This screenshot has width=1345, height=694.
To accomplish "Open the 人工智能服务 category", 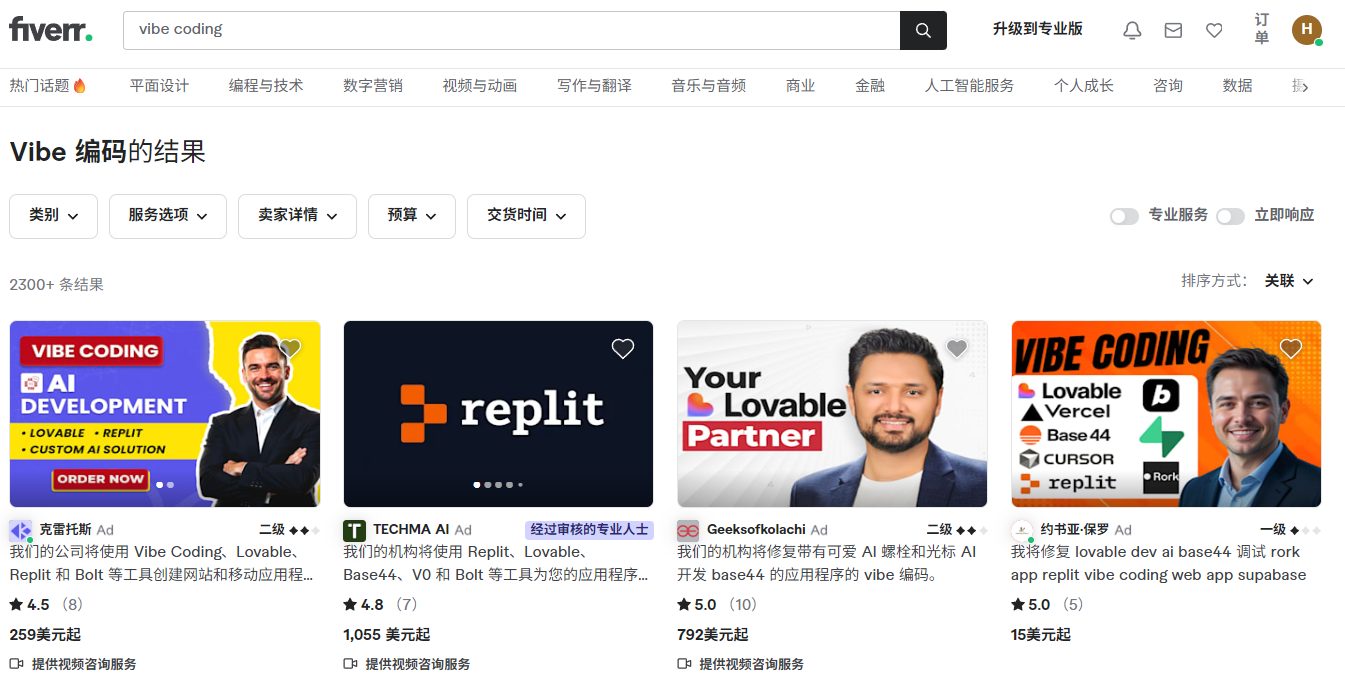I will coord(969,86).
